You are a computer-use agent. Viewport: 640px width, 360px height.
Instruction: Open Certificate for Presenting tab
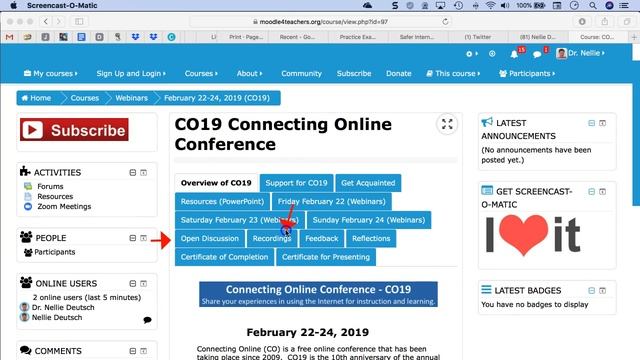pos(326,257)
